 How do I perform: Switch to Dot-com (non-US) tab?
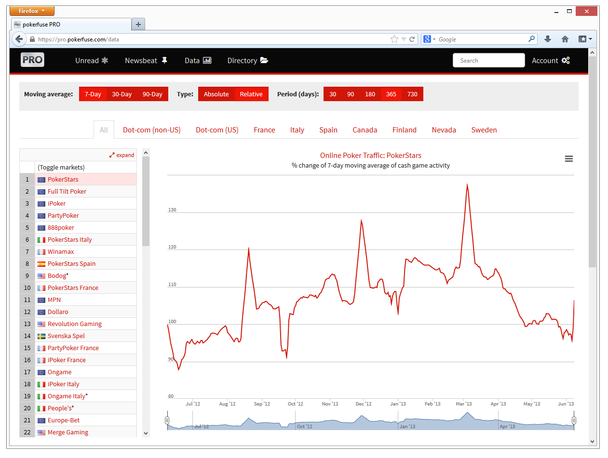click(152, 130)
